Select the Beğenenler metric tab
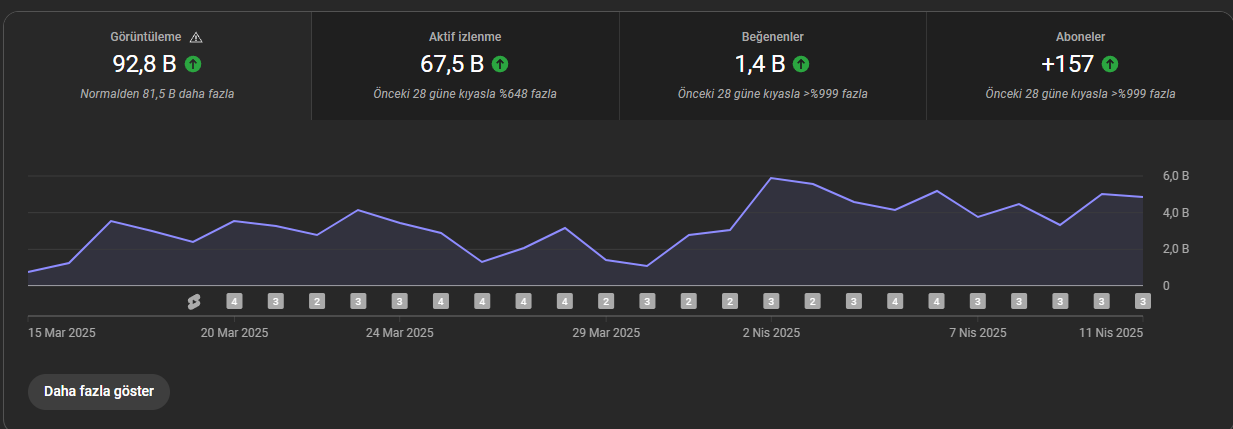This screenshot has width=1233, height=429. click(773, 66)
